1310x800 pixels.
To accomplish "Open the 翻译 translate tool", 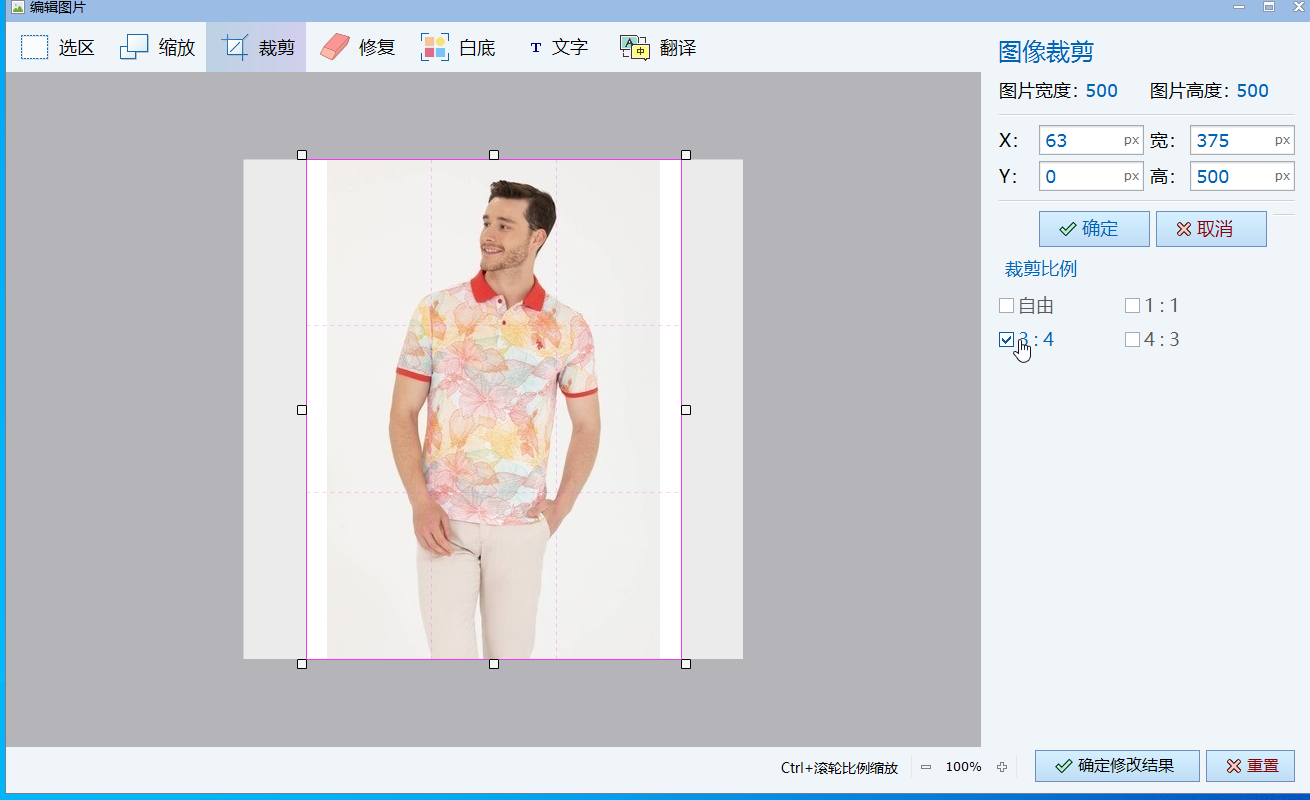I will 657,47.
